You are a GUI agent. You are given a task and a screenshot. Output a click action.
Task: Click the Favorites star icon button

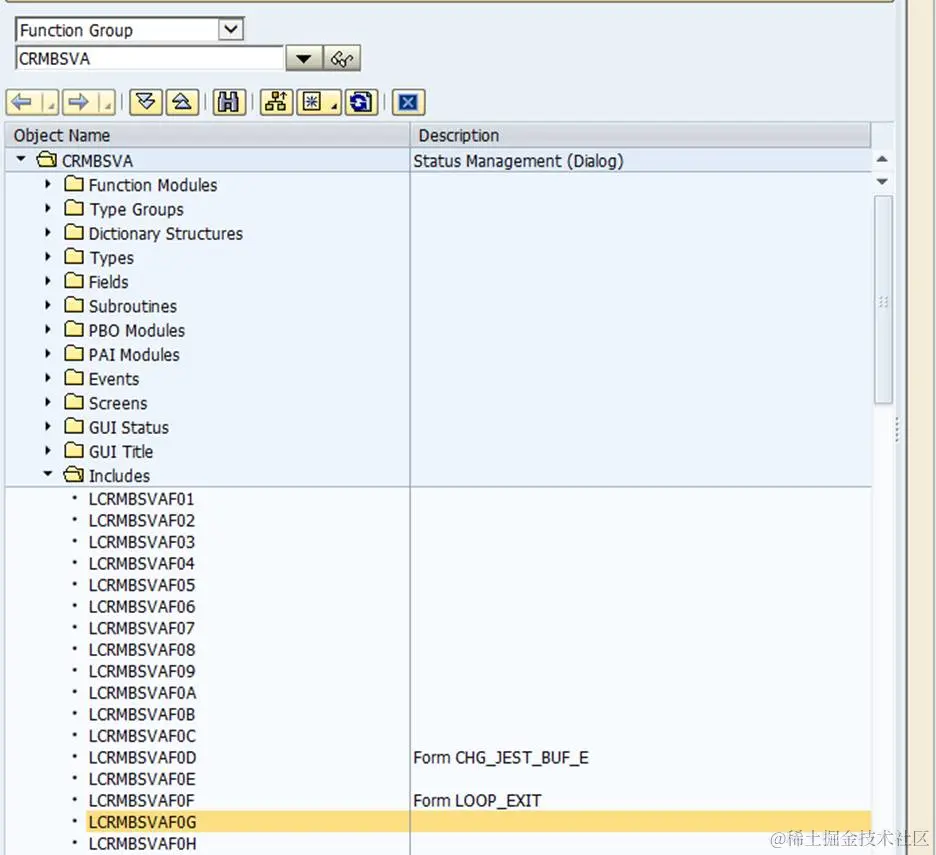pos(319,103)
